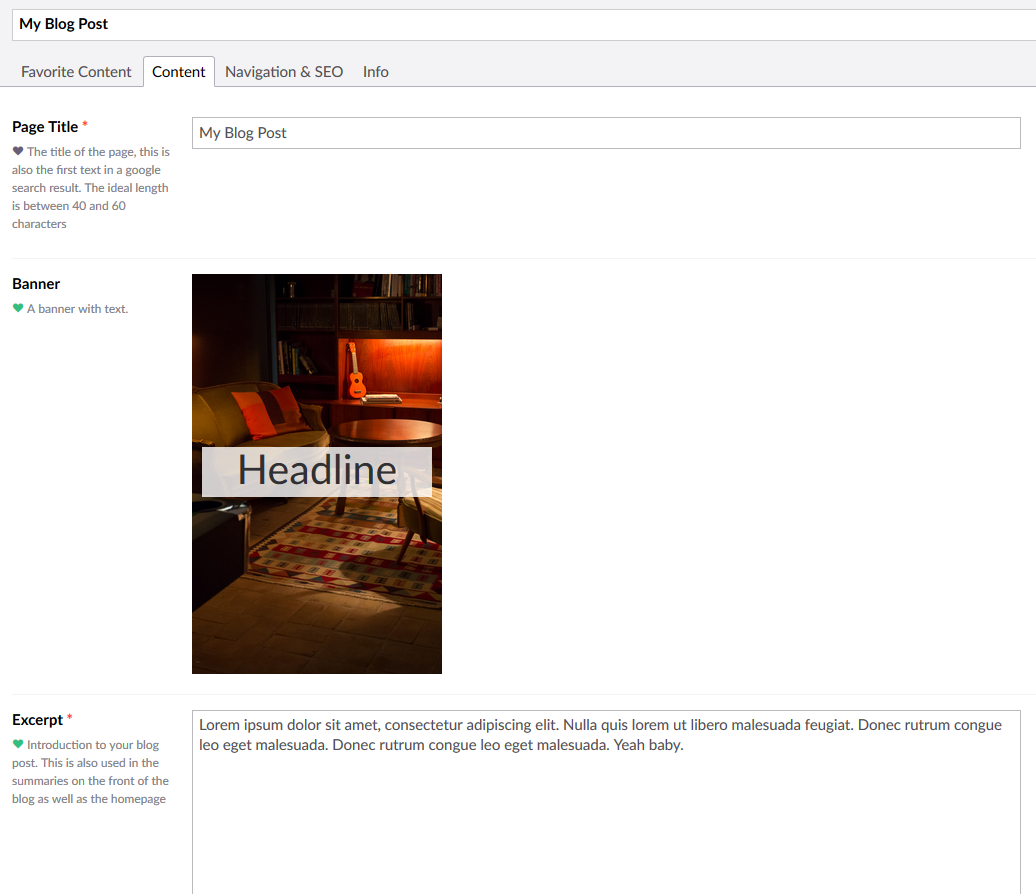
Task: Click the node name field 'My Blog Post'
Action: pos(524,24)
